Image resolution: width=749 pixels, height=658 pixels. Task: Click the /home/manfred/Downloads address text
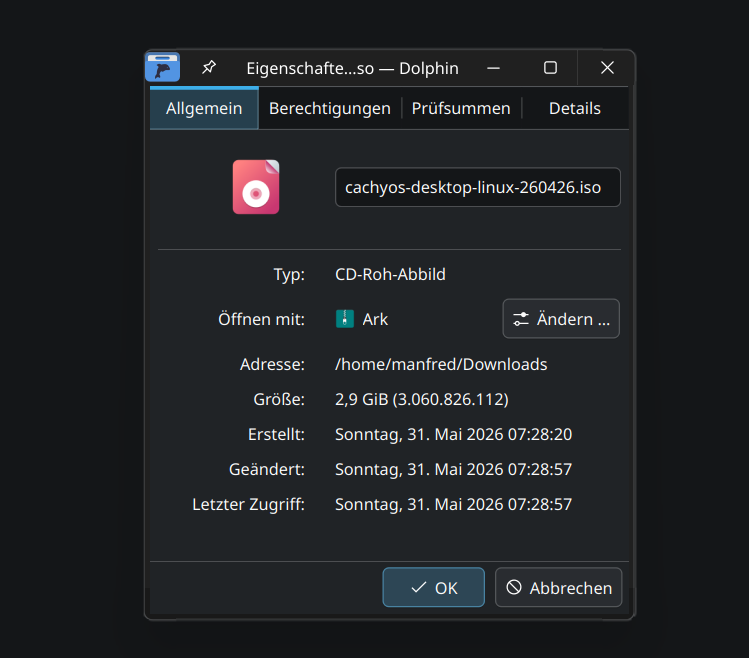tap(441, 365)
